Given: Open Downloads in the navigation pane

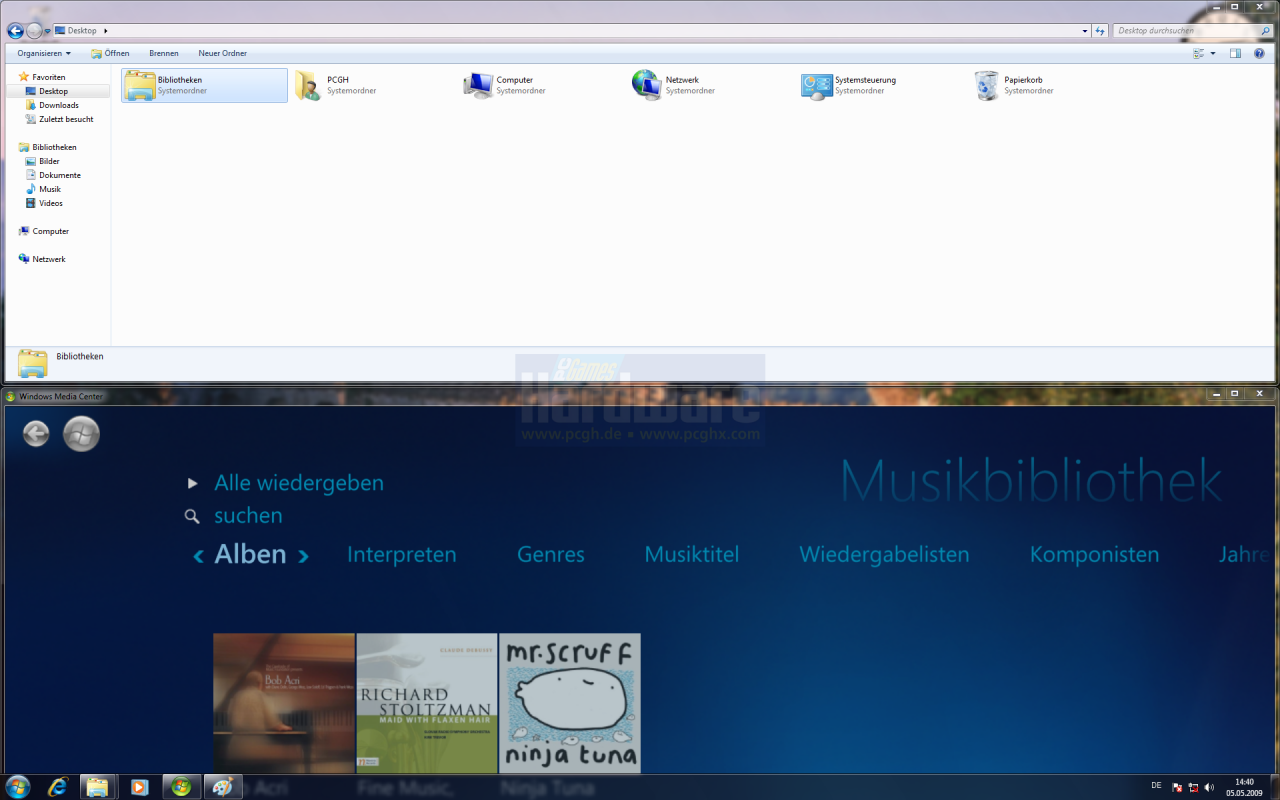Looking at the screenshot, I should tap(52, 105).
